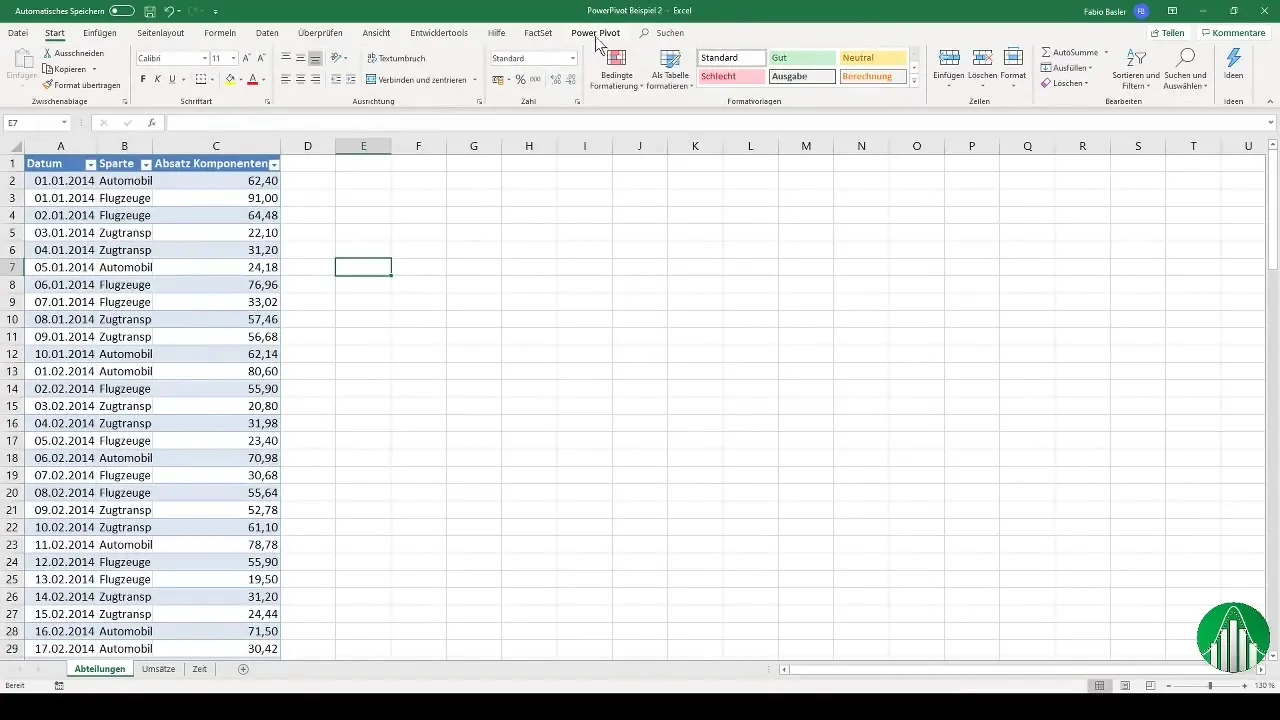Decrease cell indent
The width and height of the screenshot is (1280, 720).
coord(336,79)
